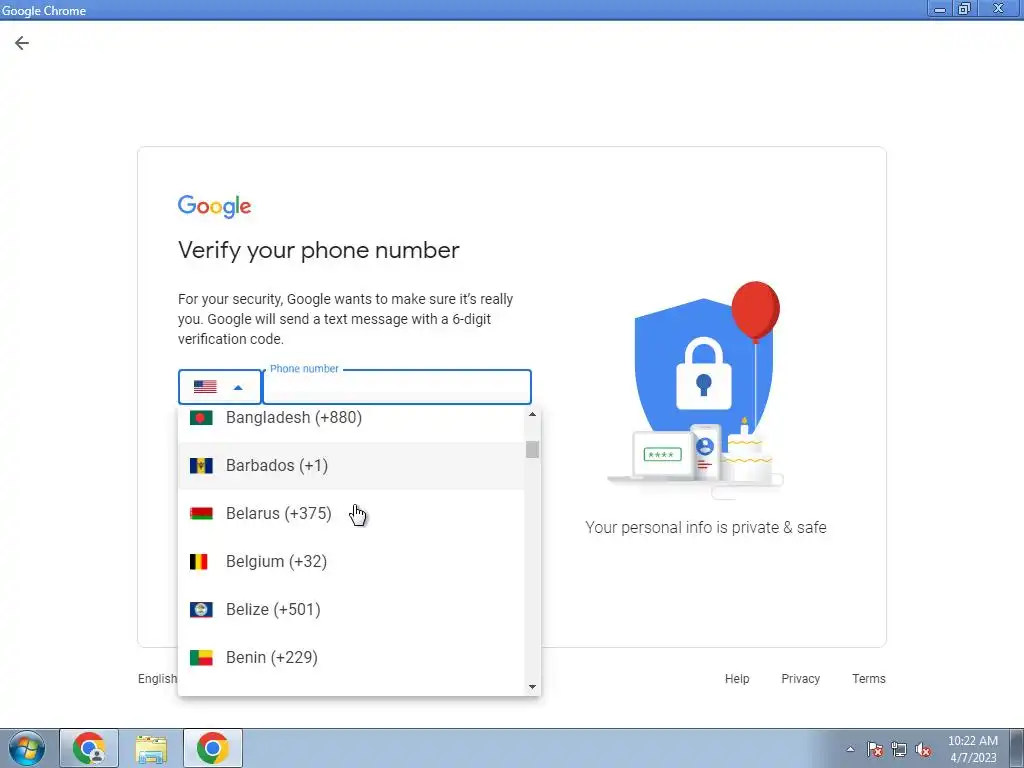1024x768 pixels.
Task: Open the first Chrome taskbar icon with profile
Action: (89, 748)
